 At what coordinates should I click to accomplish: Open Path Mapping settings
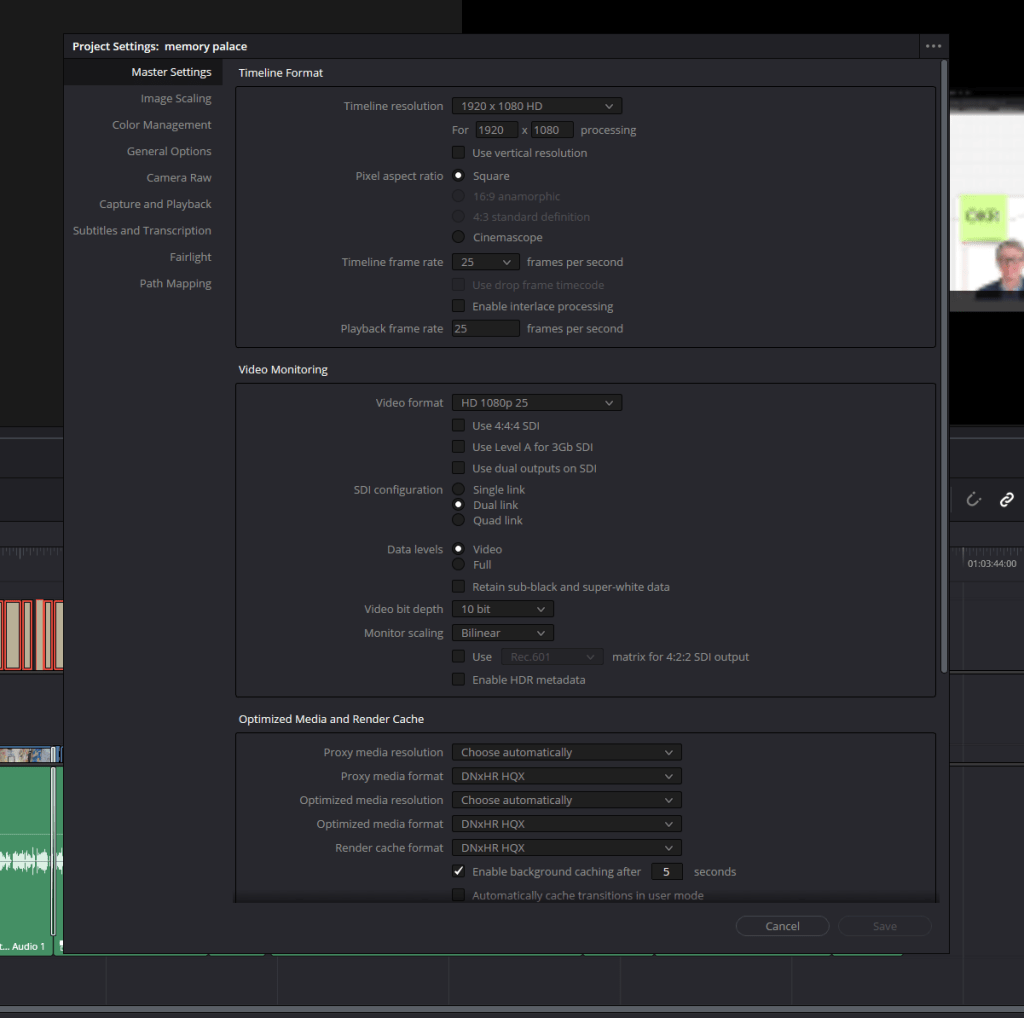click(x=175, y=283)
